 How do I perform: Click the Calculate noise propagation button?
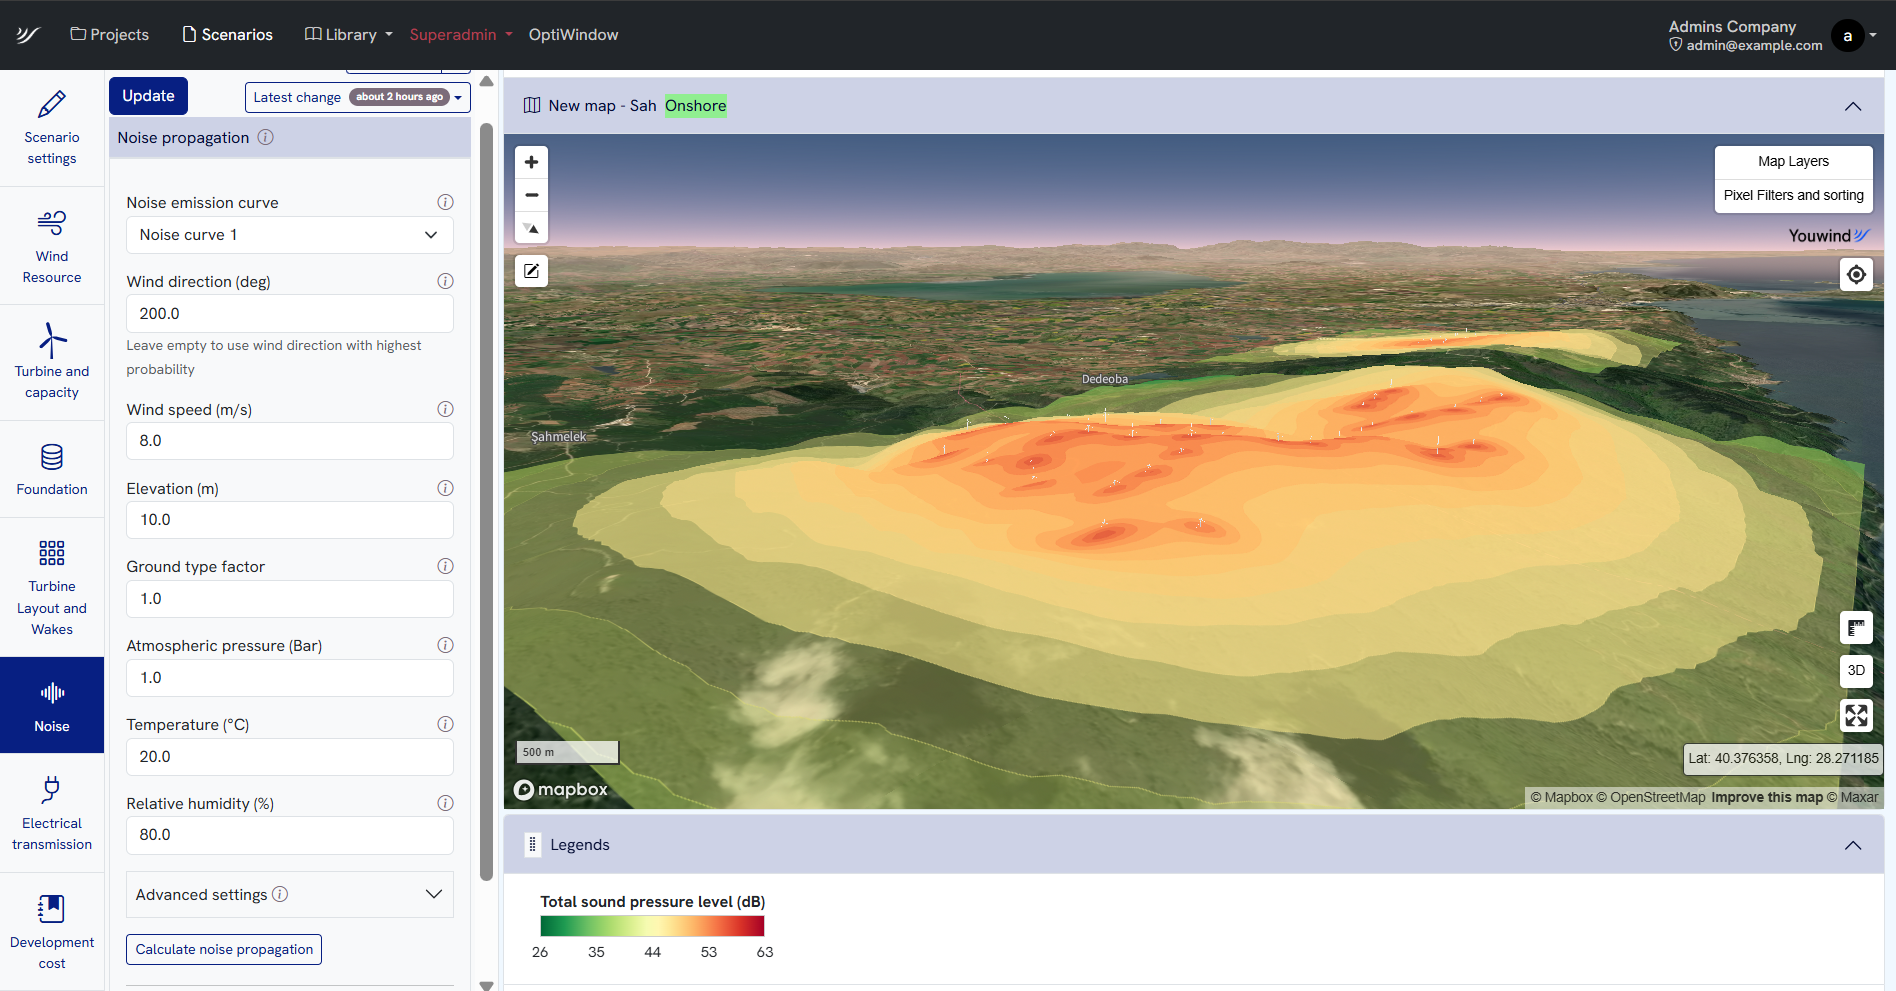223,949
